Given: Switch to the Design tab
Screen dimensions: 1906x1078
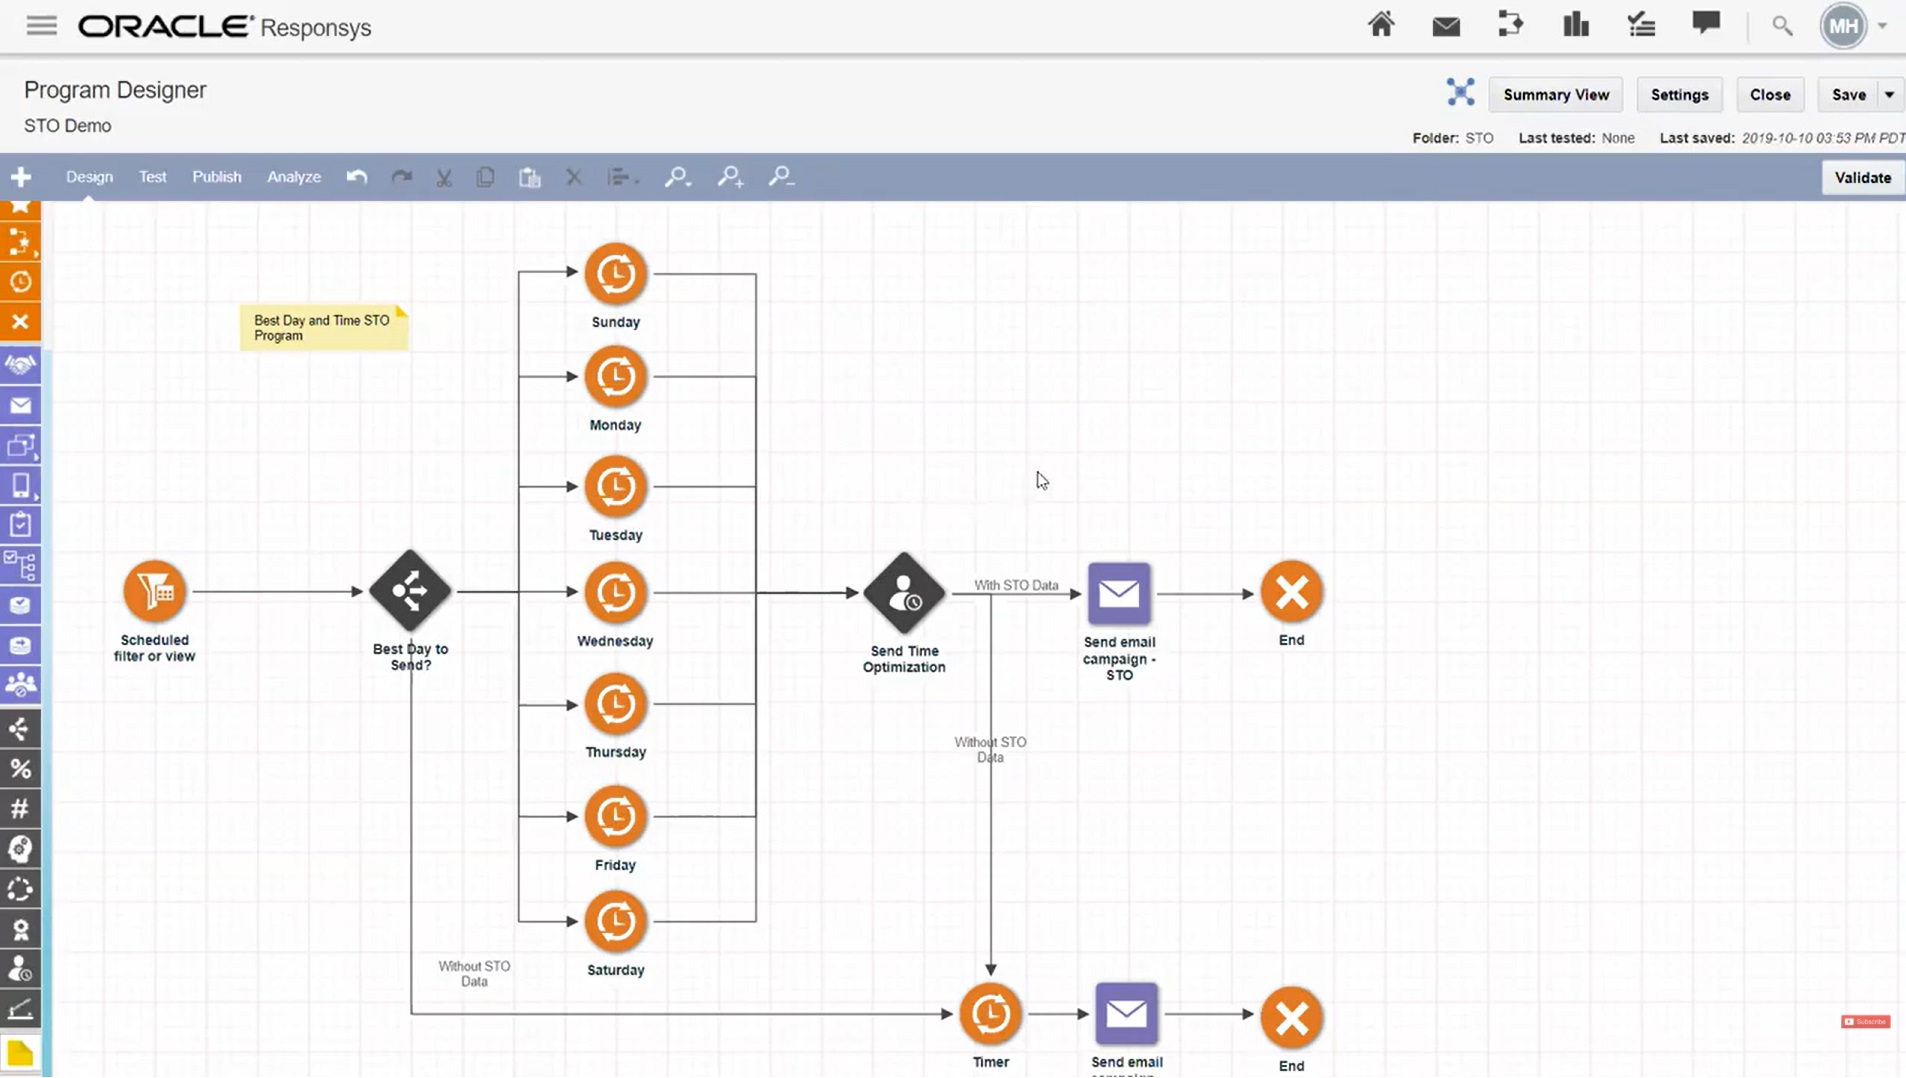Looking at the screenshot, I should point(89,177).
